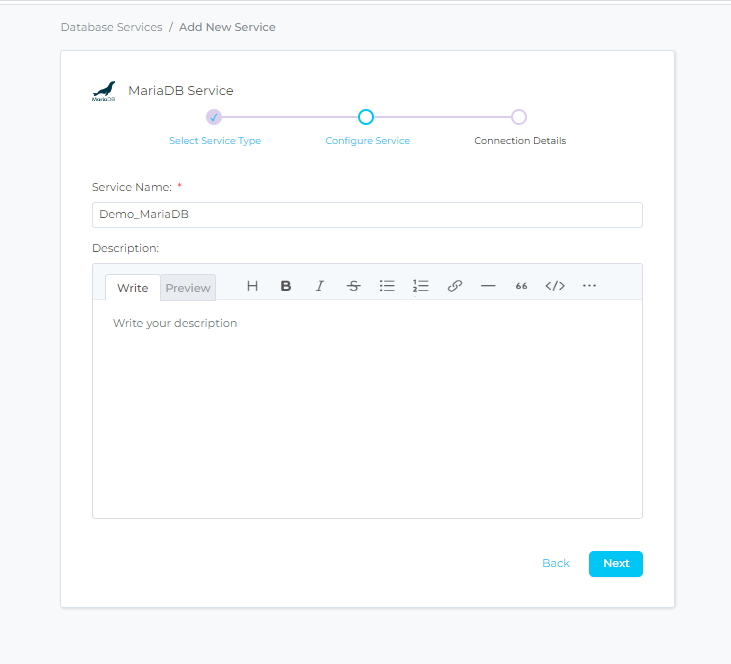The height and width of the screenshot is (664, 731).
Task: Click the Connection Details step circle
Action: point(519,117)
